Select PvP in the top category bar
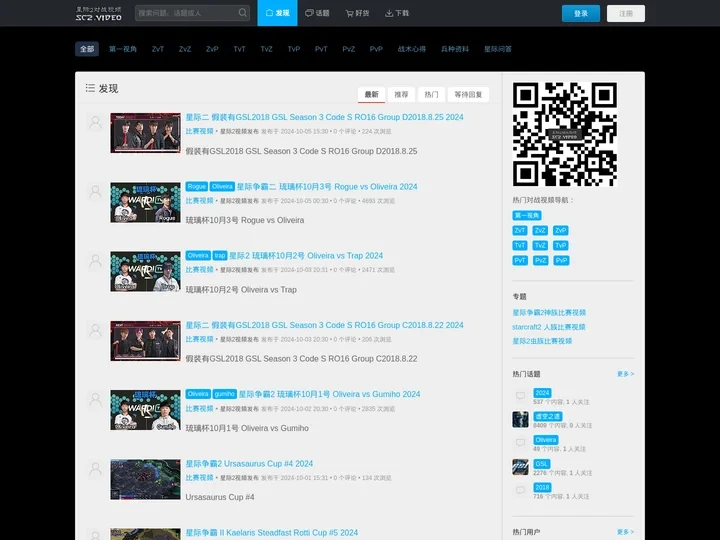Viewport: 720px width, 540px height. pos(376,49)
